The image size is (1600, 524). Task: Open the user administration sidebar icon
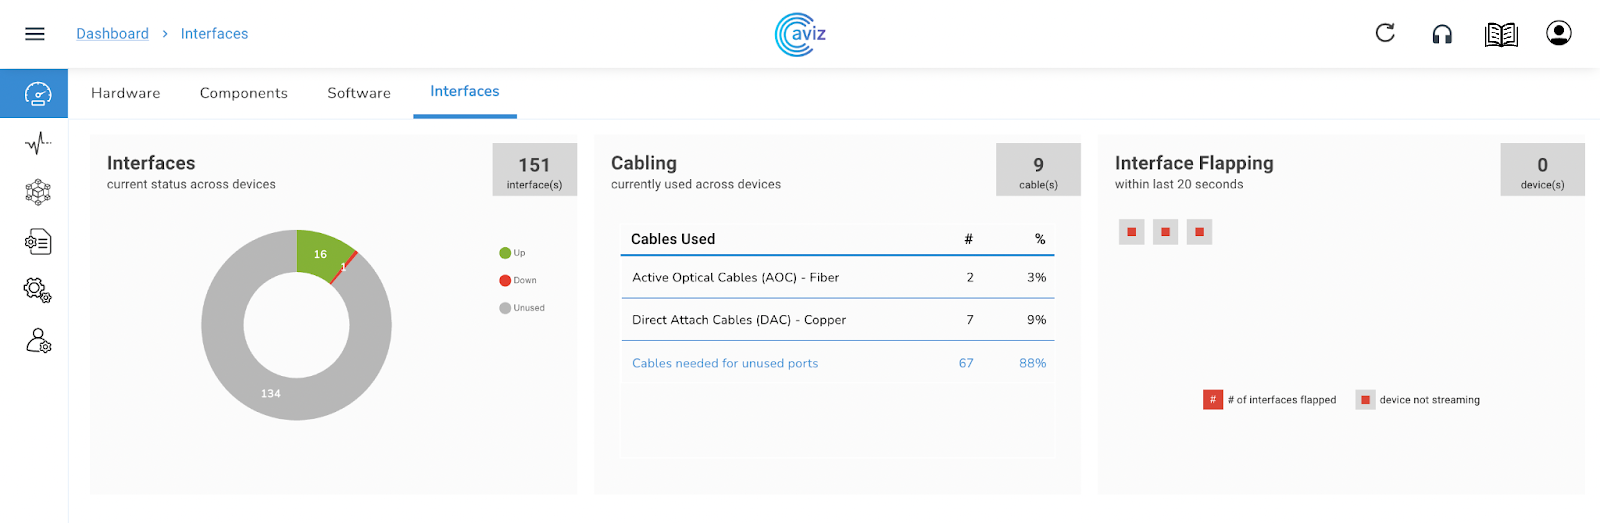38,341
